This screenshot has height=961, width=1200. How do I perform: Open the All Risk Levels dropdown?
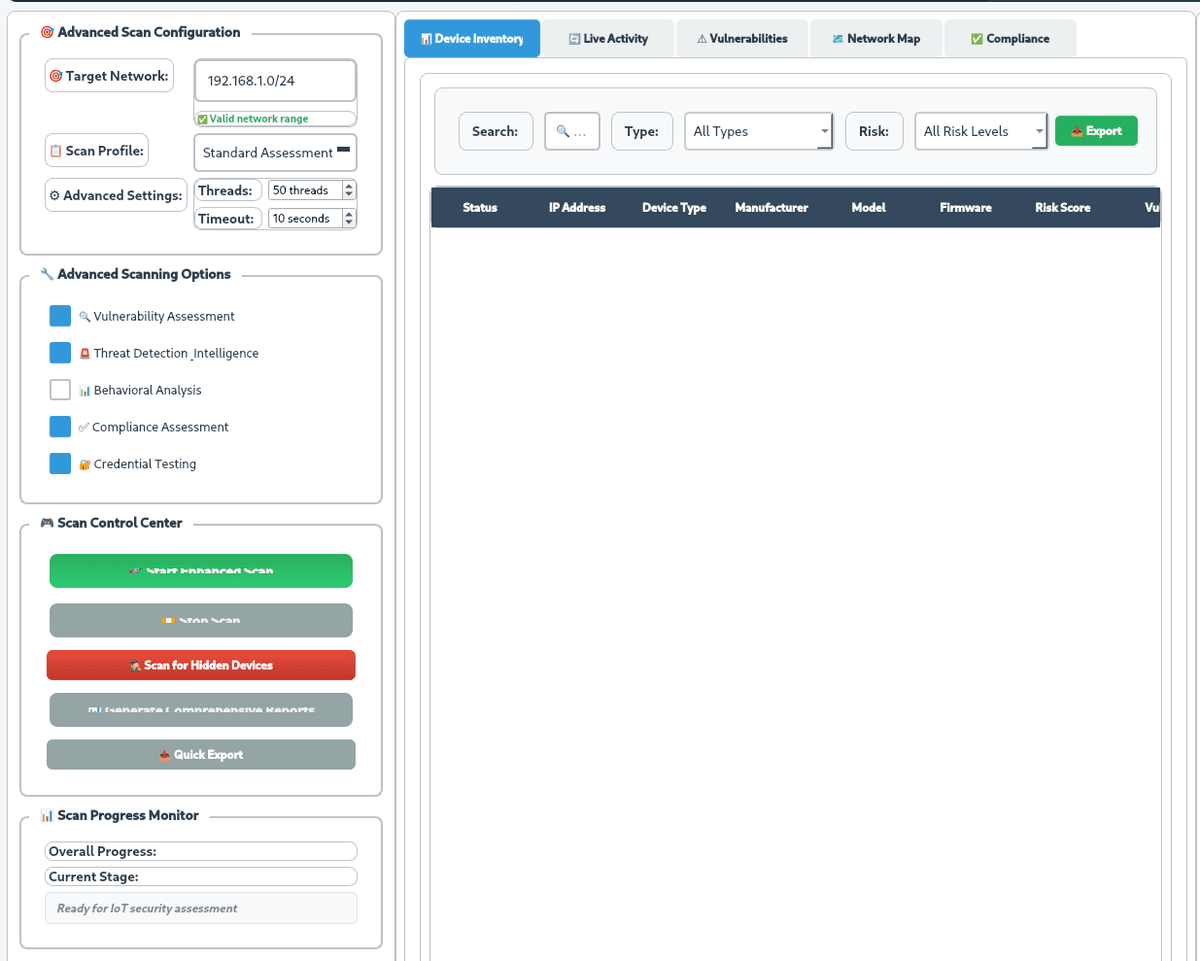[x=980, y=130]
